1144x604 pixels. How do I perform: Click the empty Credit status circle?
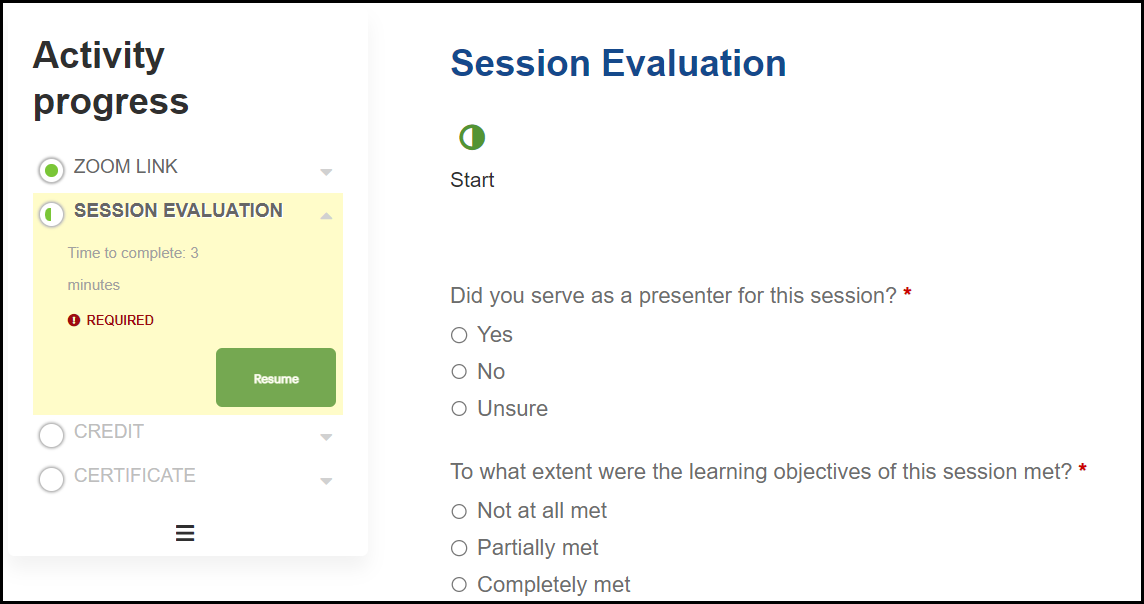click(x=51, y=436)
